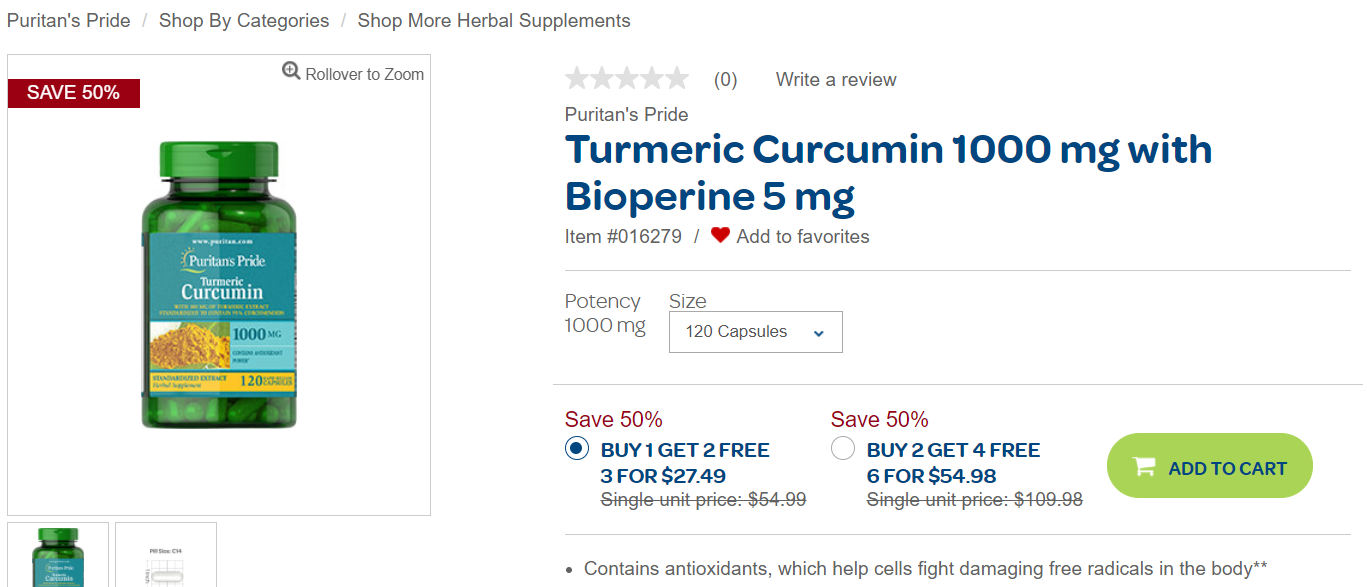Select the first bottle thumbnail image
Screen dimensions: 1367x587
pos(58,555)
